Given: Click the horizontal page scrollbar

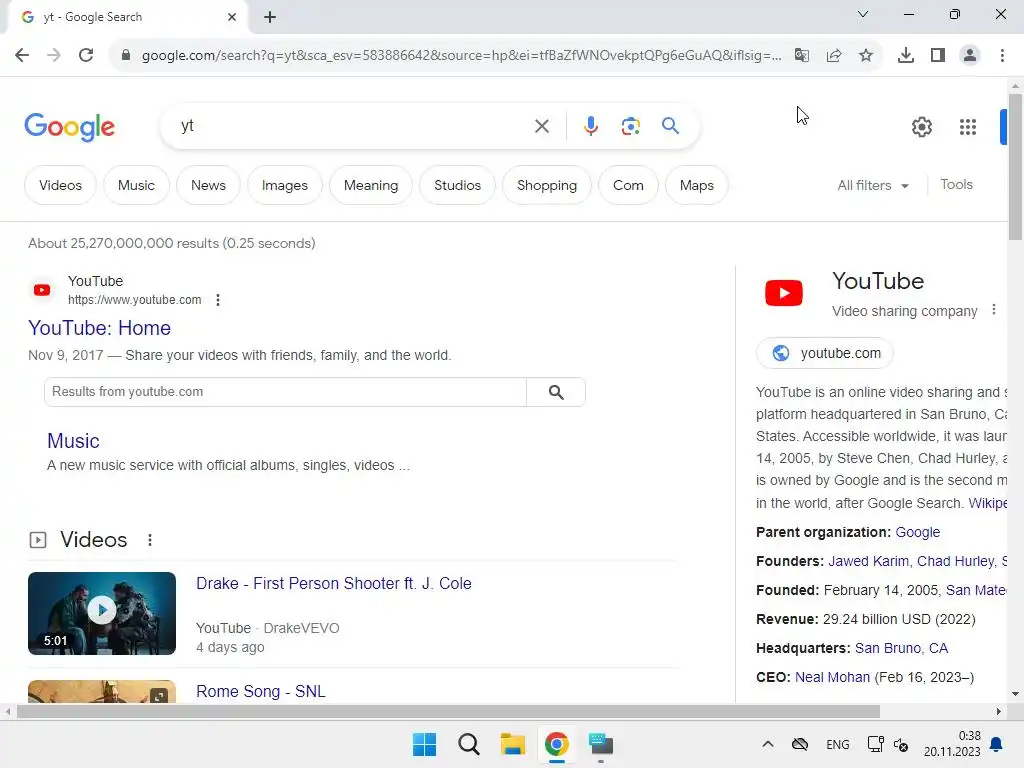Looking at the screenshot, I should (448, 712).
